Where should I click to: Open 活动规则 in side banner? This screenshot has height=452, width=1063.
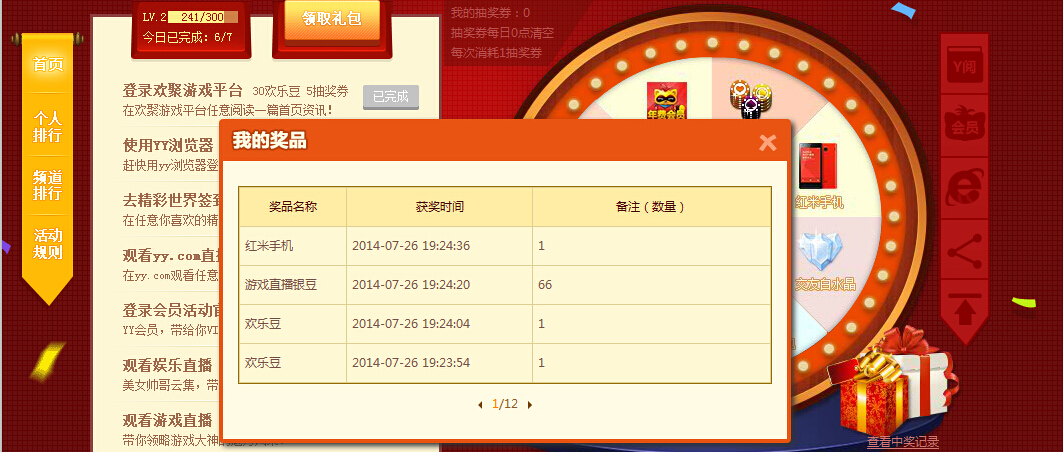point(47,244)
